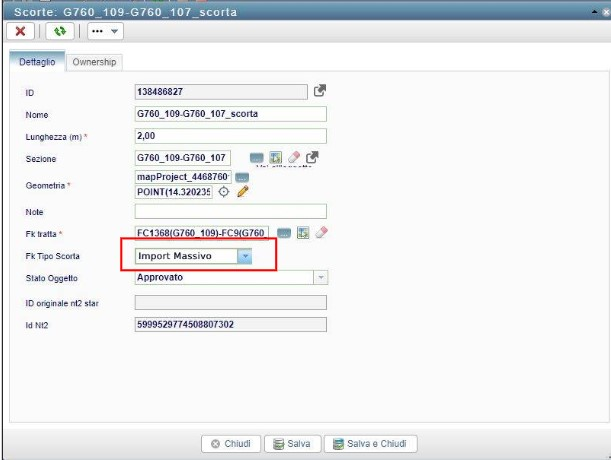Open the external link icon beside ID

(x=320, y=91)
